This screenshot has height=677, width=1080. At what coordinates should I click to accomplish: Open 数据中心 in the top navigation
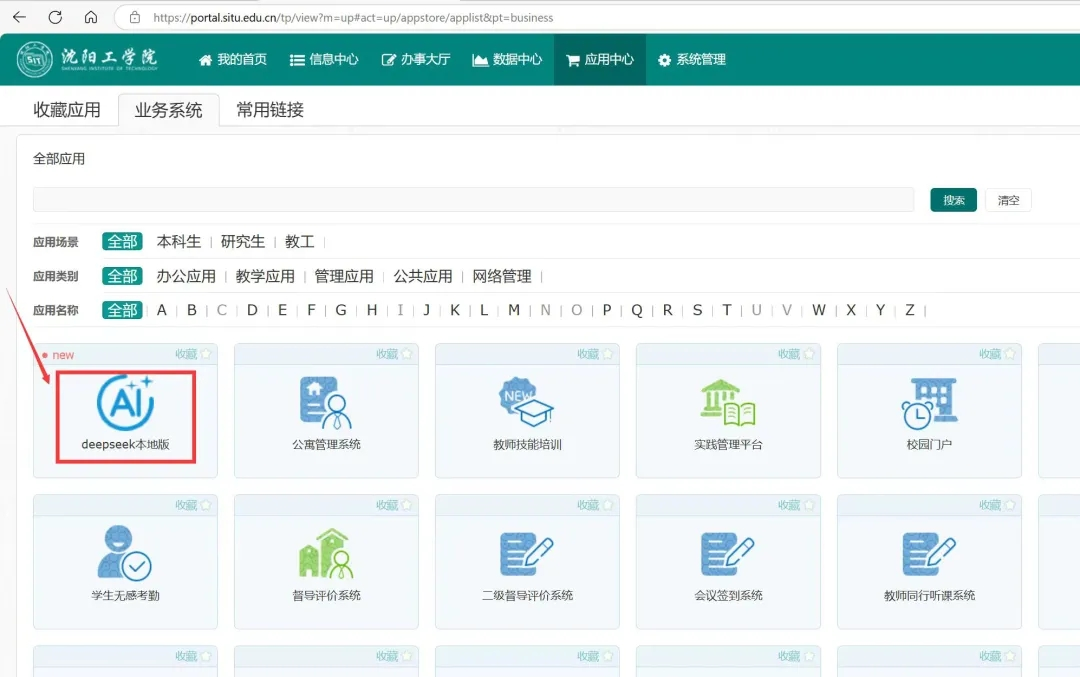tap(508, 60)
